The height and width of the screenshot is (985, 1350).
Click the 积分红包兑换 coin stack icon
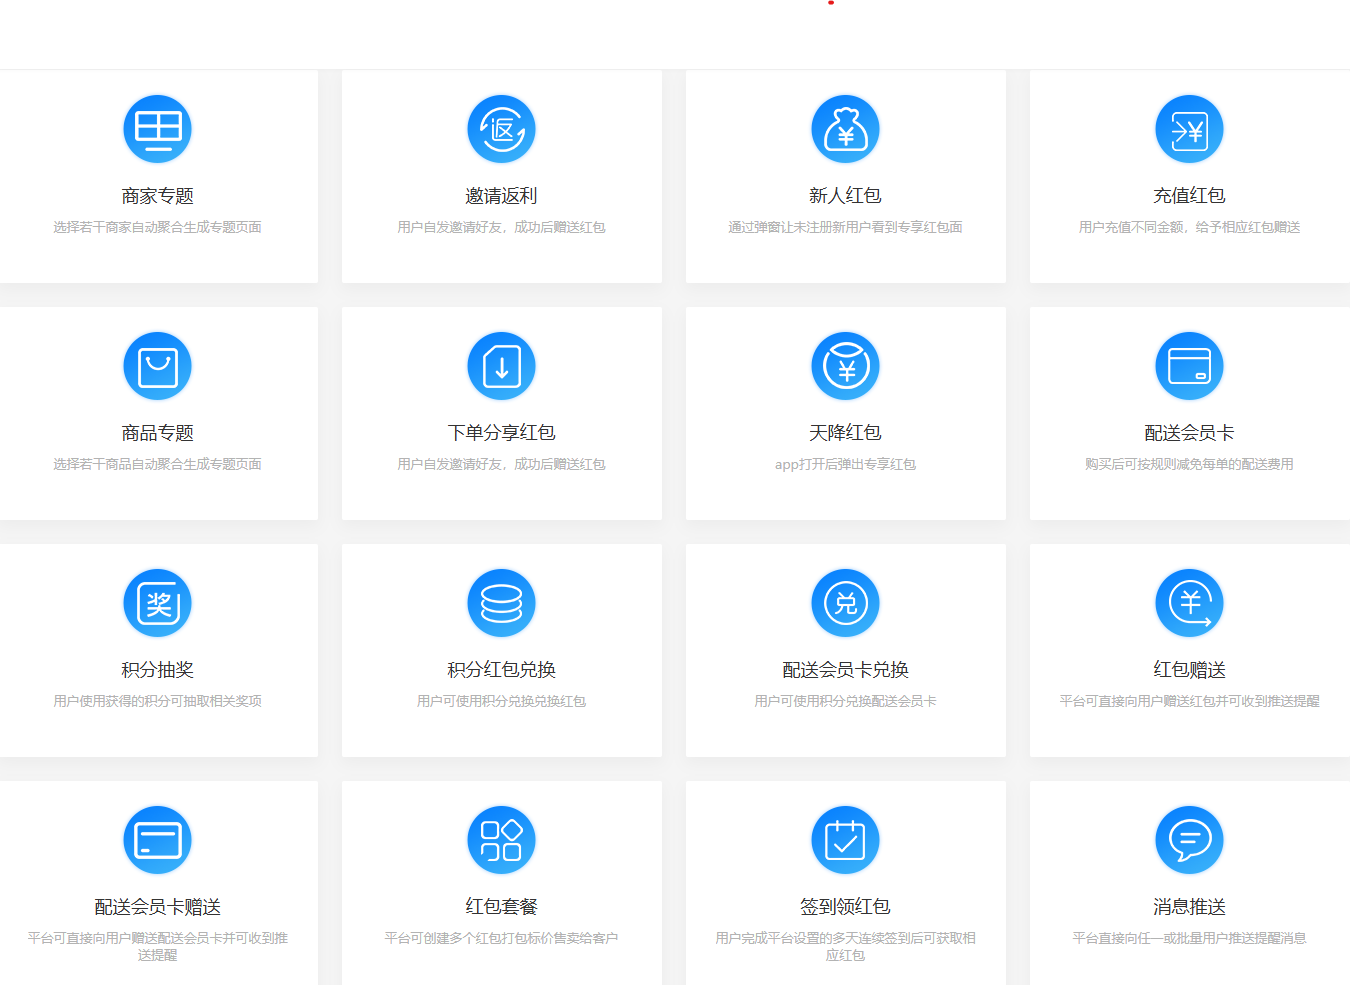click(501, 603)
